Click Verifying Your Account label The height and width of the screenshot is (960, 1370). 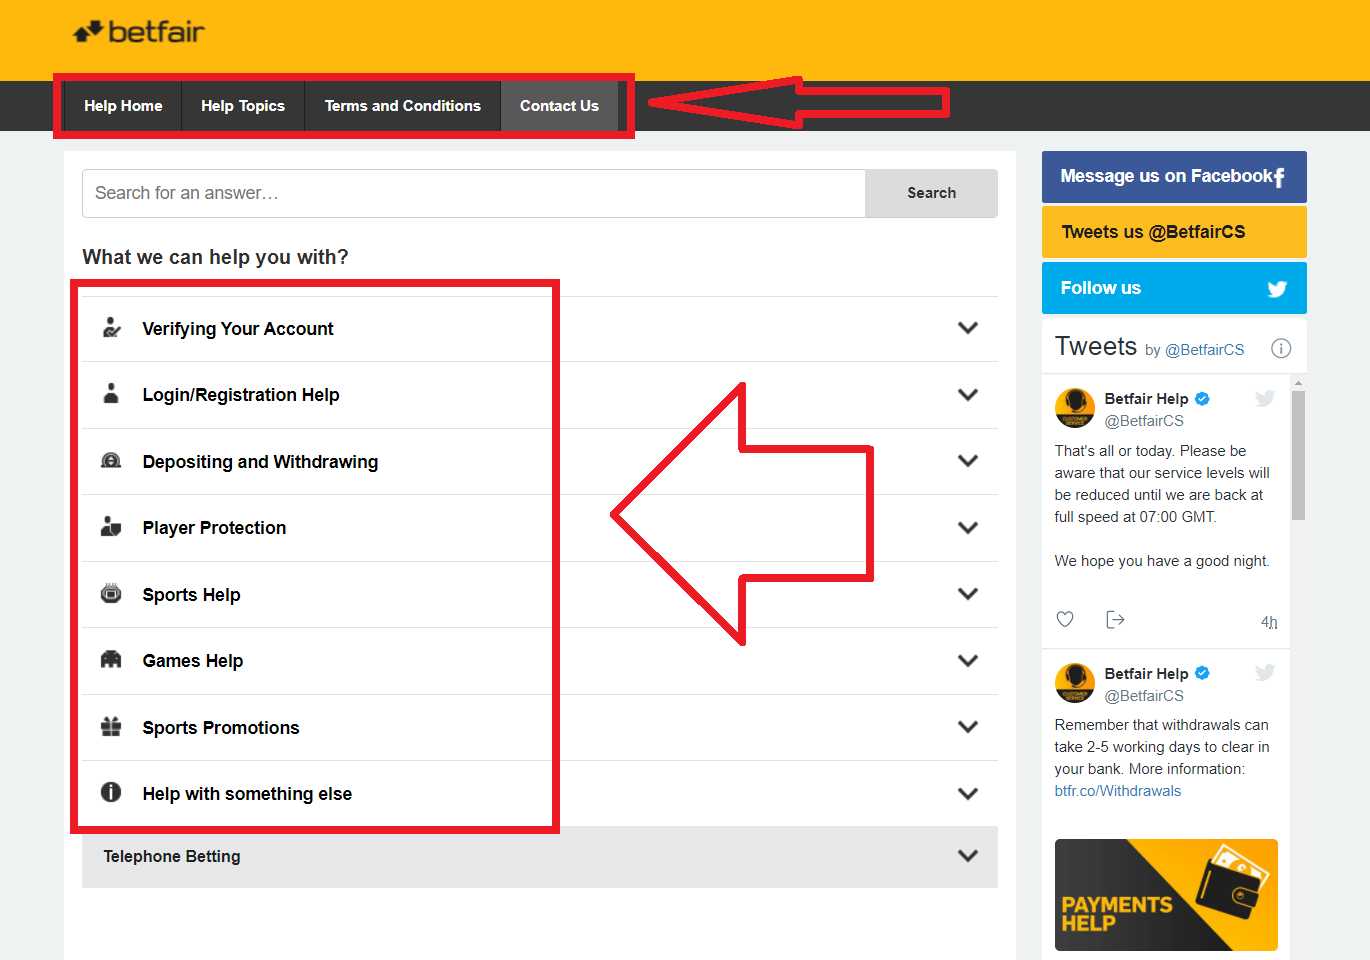tap(238, 329)
